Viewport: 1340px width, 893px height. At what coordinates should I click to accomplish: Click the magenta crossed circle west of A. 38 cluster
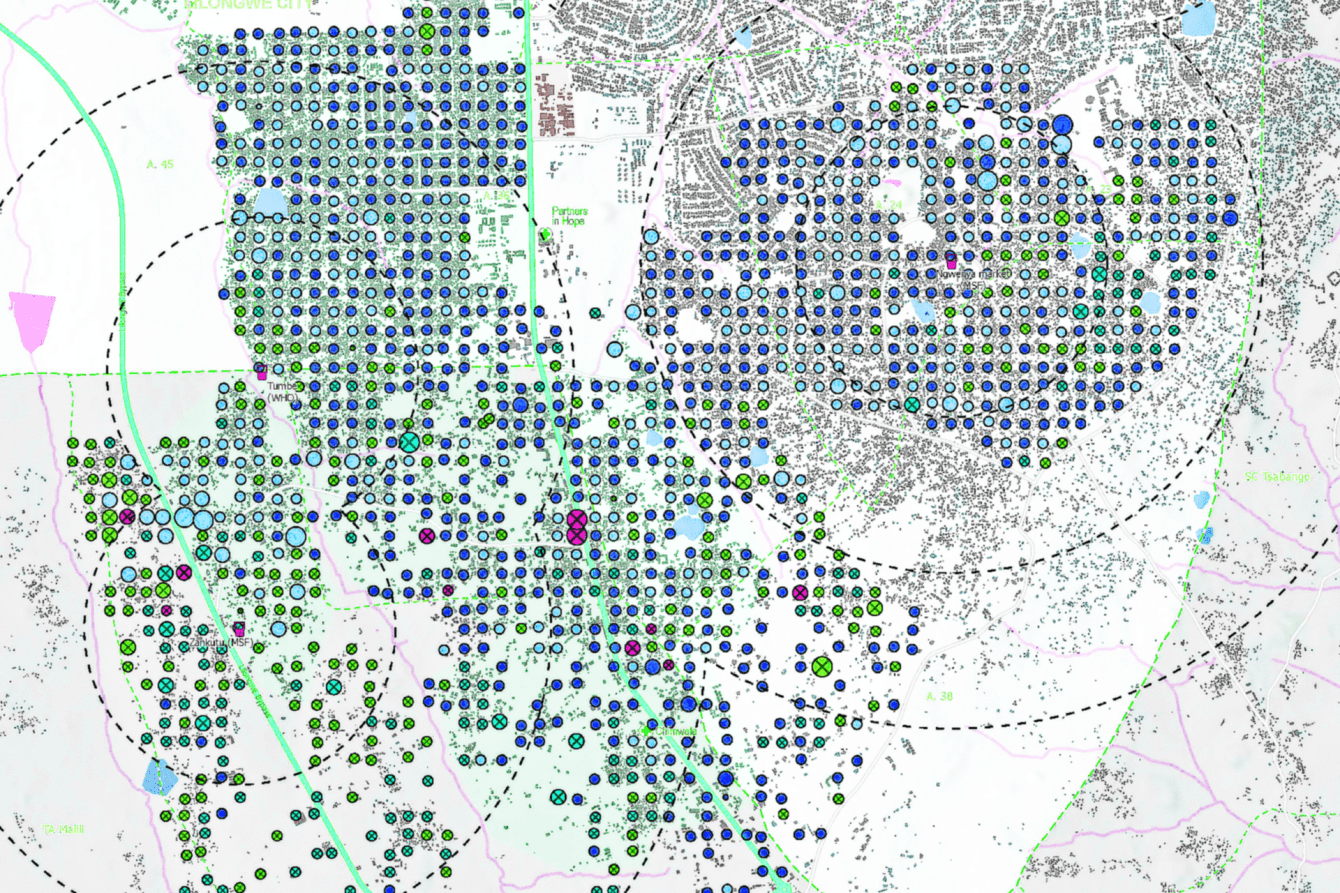click(x=799, y=593)
